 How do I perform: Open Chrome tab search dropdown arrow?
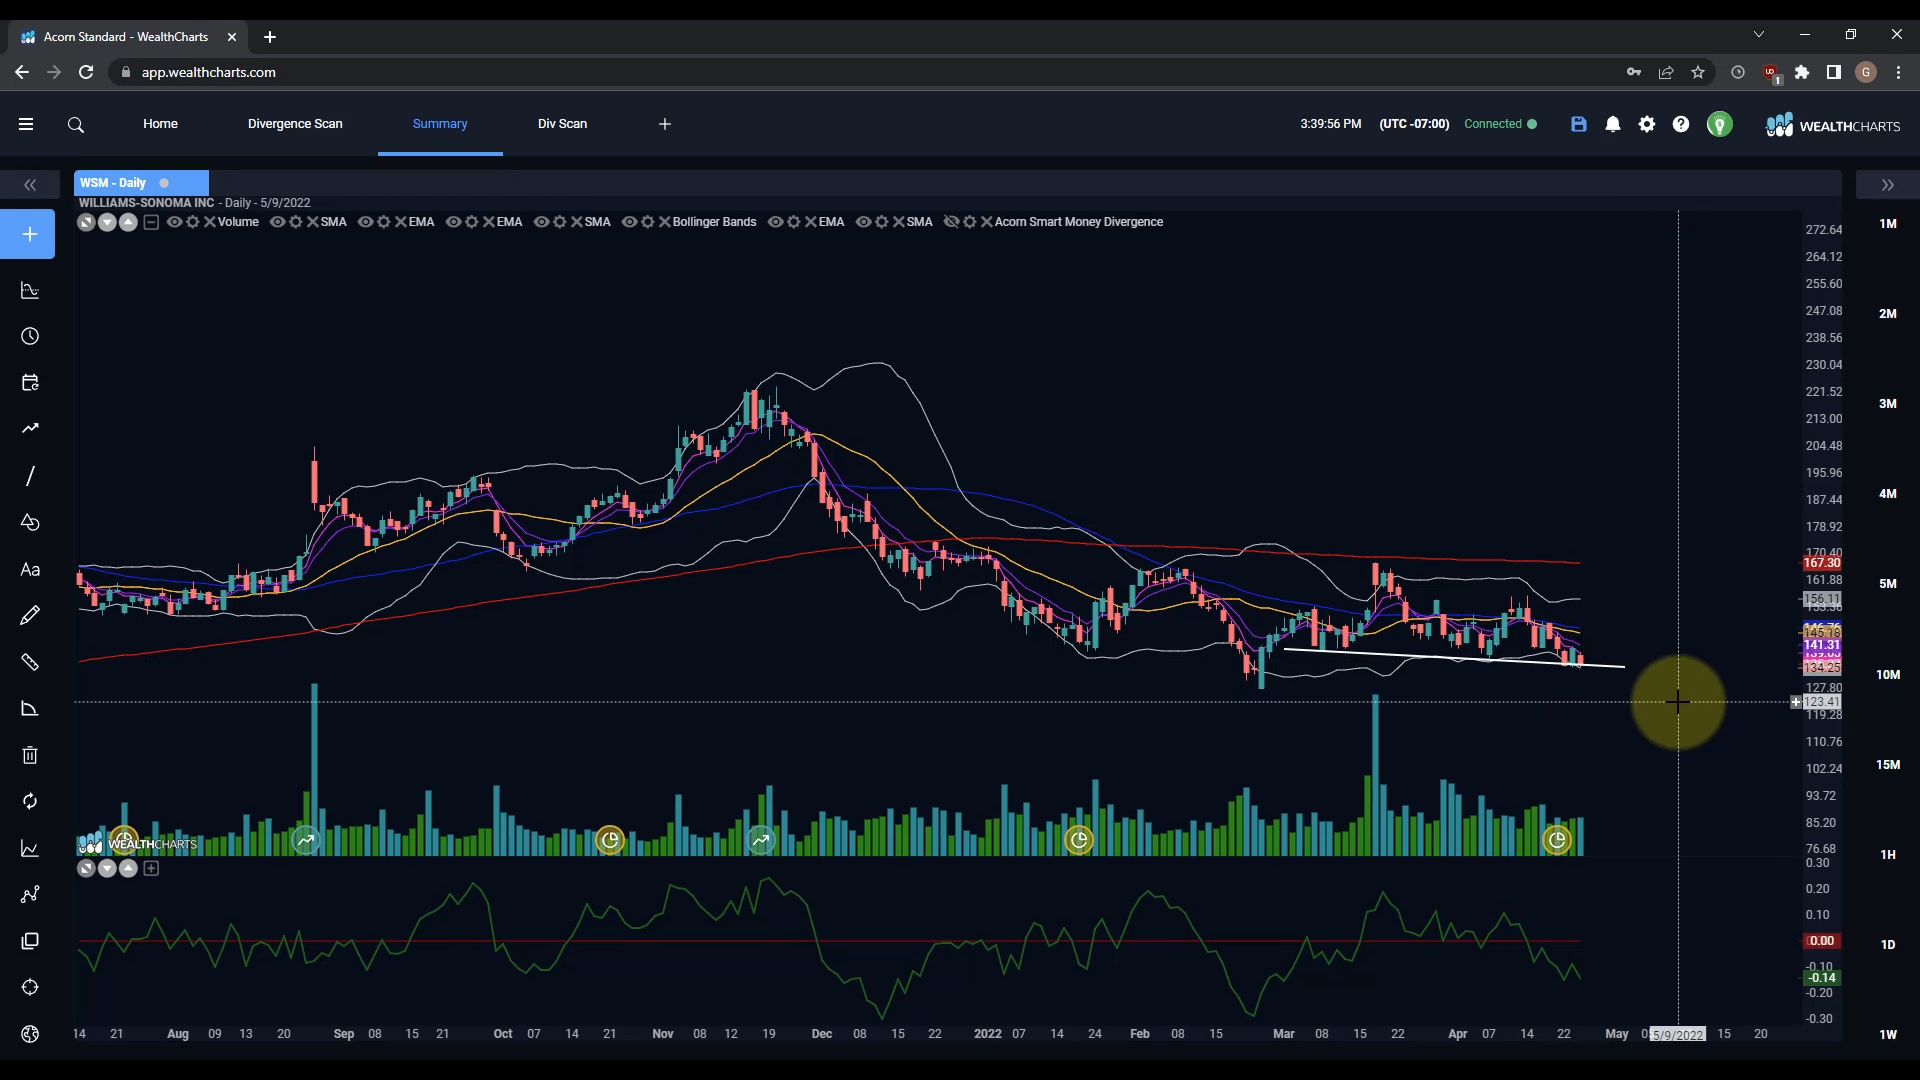[x=1759, y=35]
